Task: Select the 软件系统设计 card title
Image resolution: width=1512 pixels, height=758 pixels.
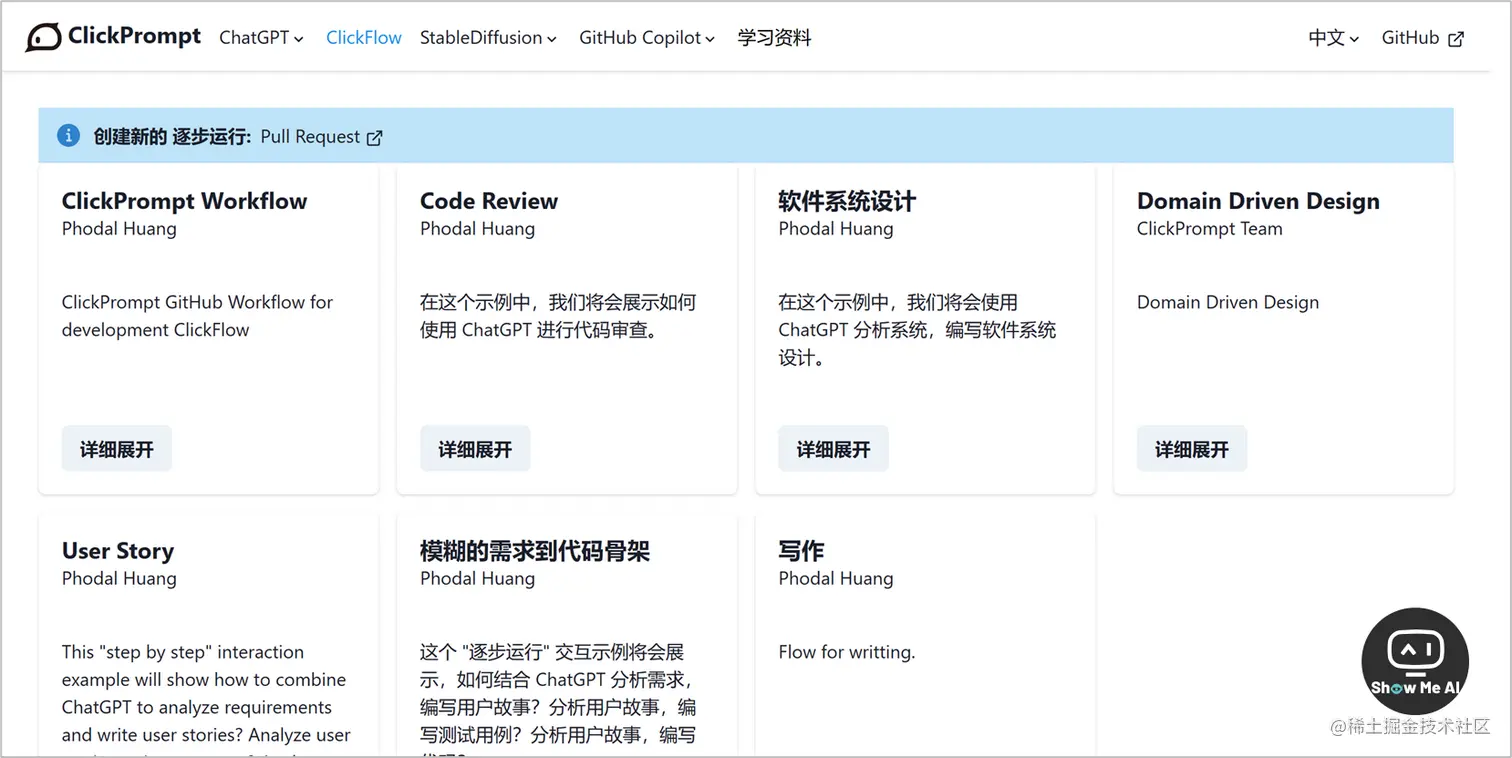Action: coord(847,201)
